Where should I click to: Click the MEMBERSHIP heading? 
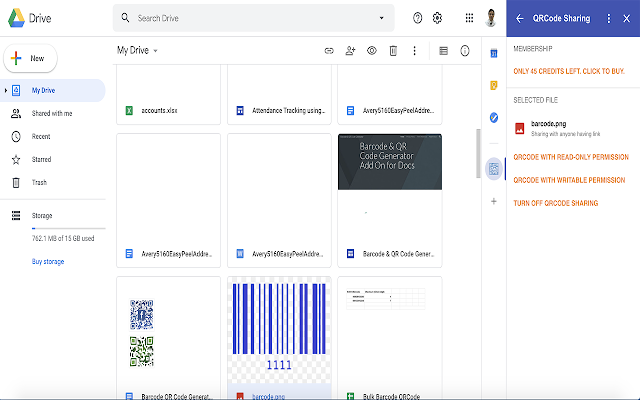533,49
